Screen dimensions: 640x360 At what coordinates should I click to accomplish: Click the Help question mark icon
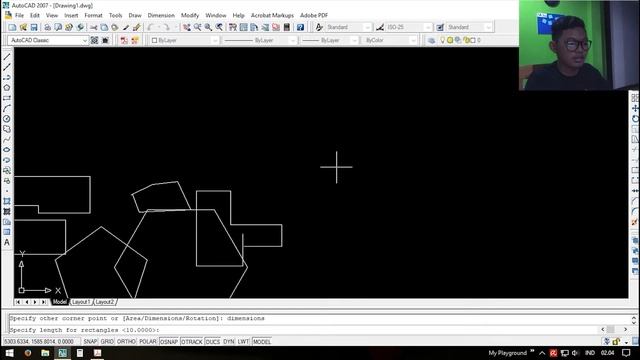point(300,27)
